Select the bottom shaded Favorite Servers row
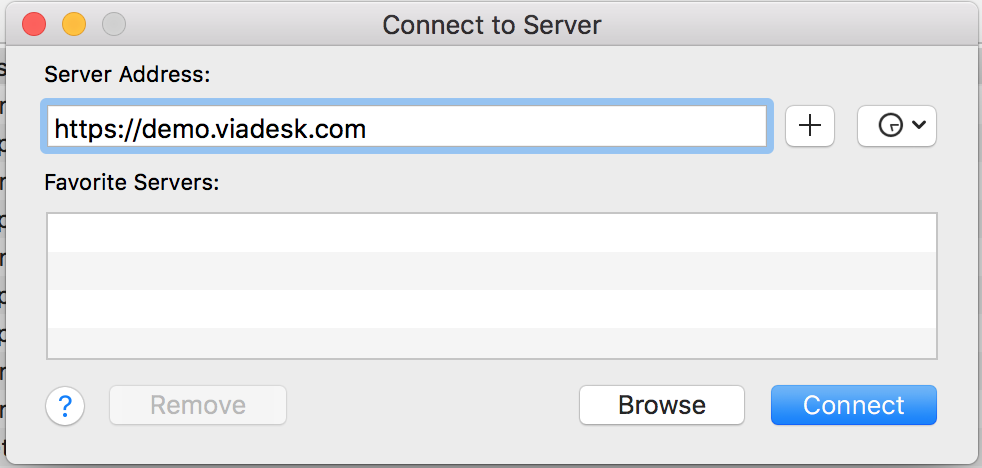The image size is (982, 468). 492,343
